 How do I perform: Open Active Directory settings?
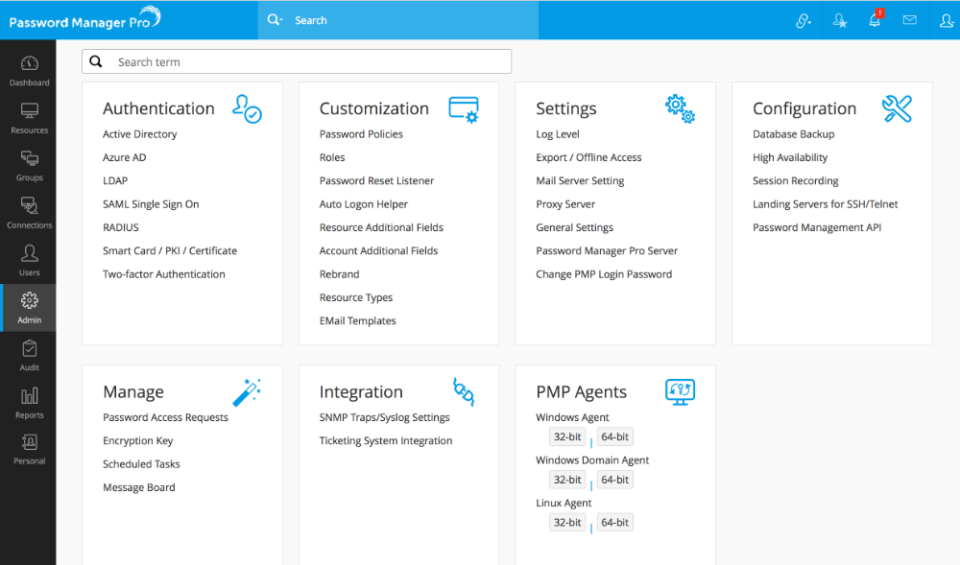pyautogui.click(x=140, y=134)
